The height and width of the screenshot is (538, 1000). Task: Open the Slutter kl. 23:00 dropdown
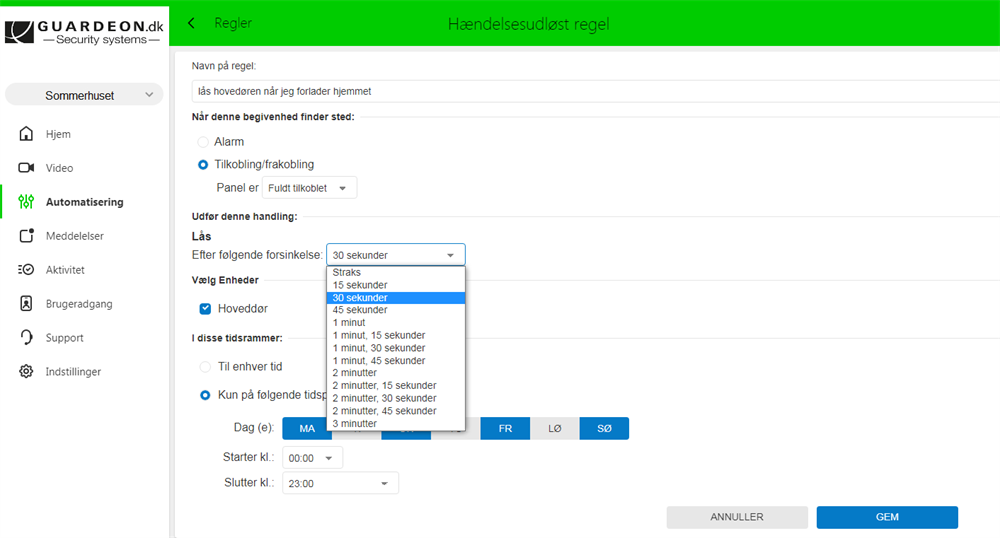(340, 484)
